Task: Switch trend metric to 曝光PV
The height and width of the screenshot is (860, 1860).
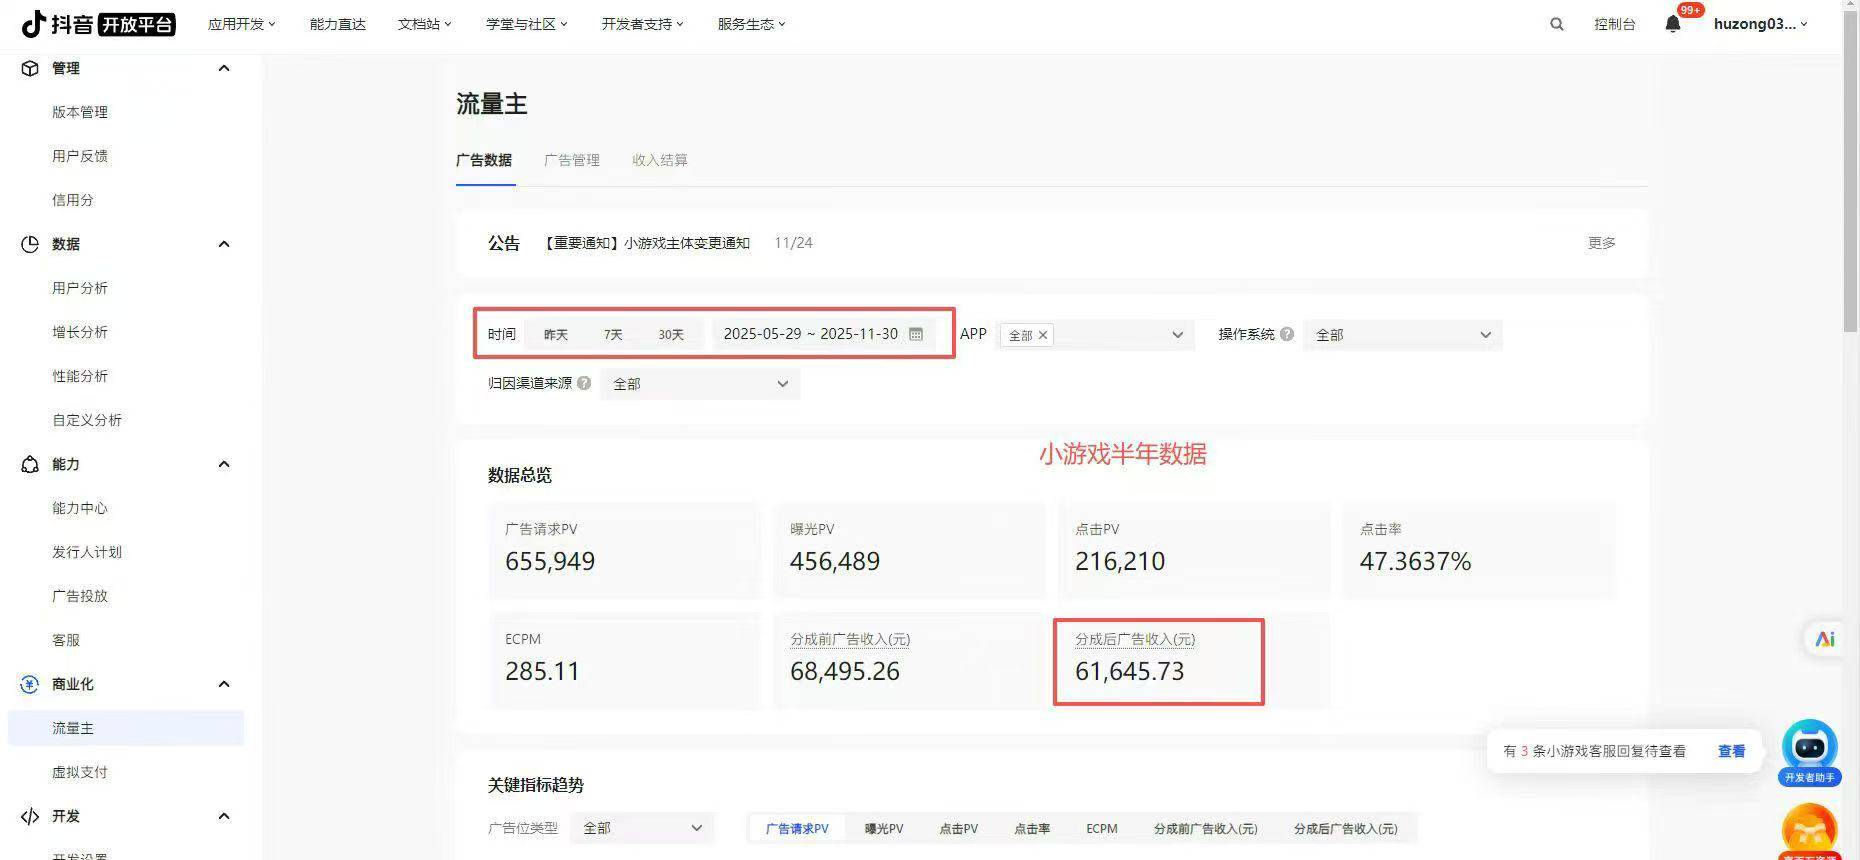Action: tap(883, 828)
